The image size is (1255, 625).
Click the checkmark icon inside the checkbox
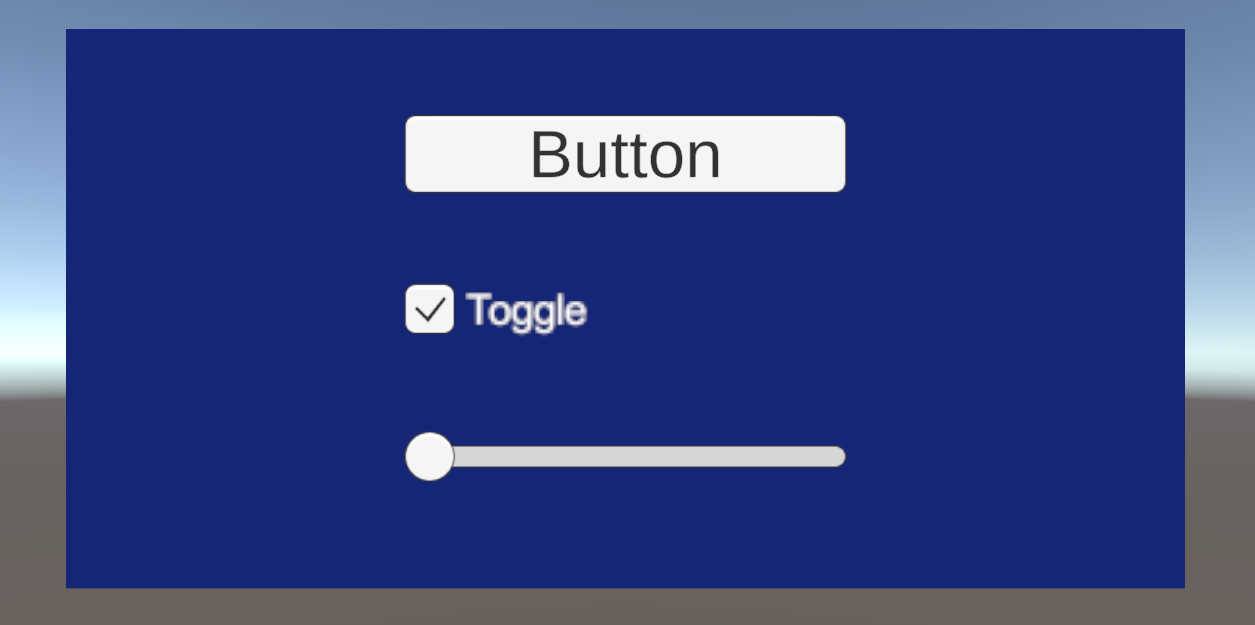coord(430,310)
